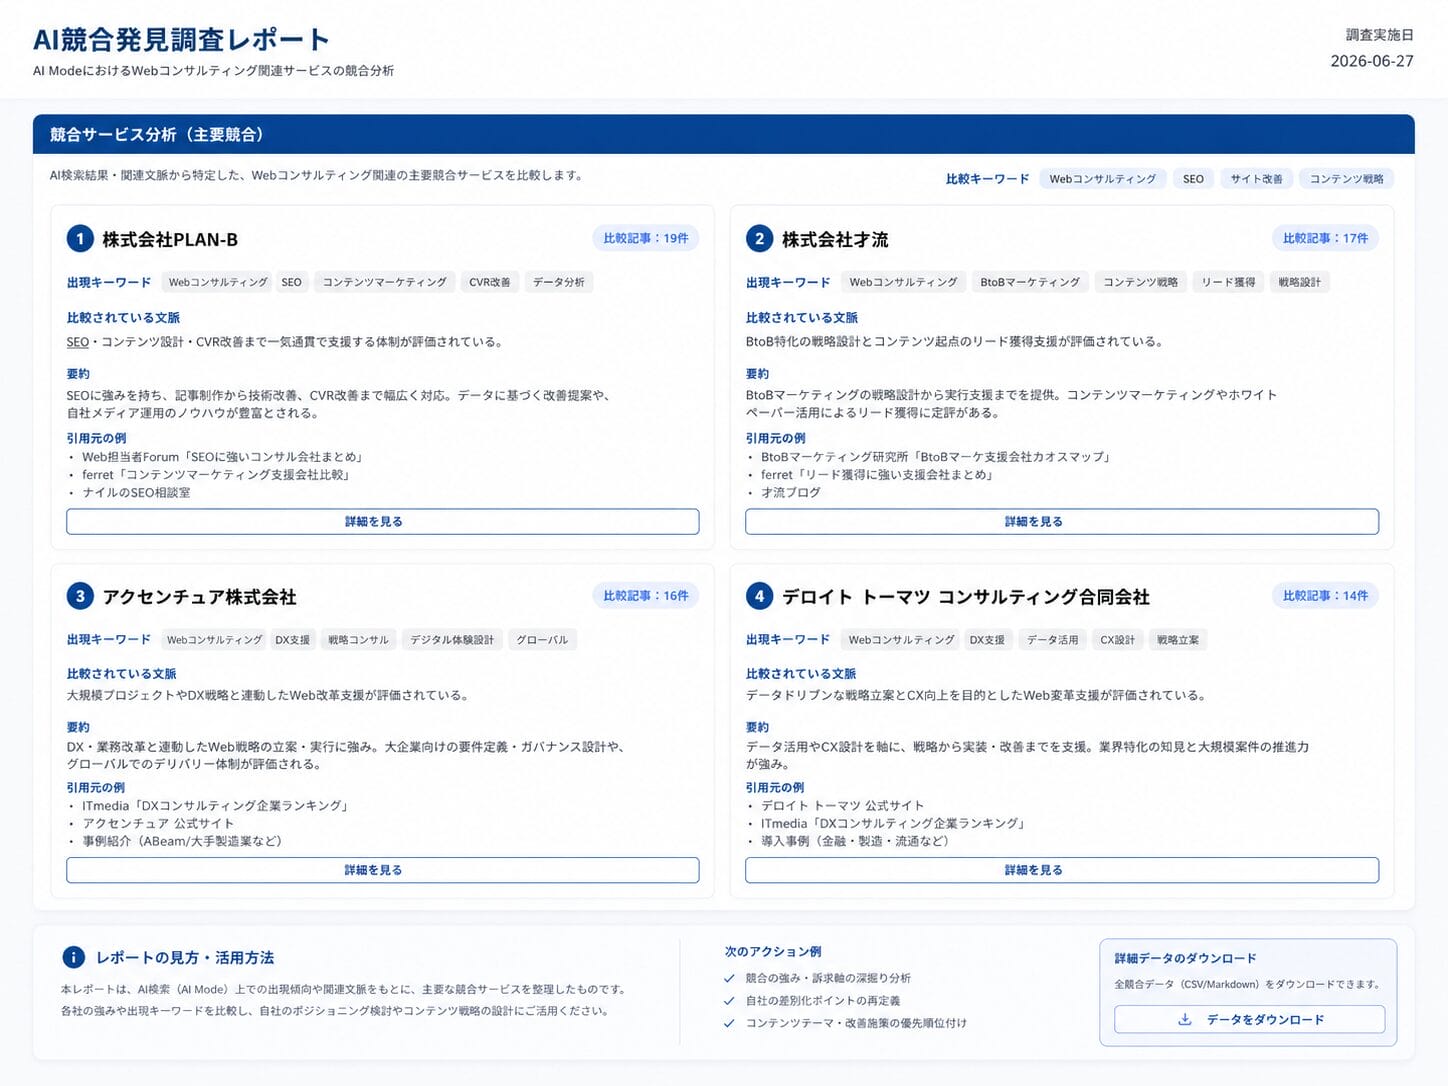Click the データをダウンロード button

pyautogui.click(x=1249, y=1019)
